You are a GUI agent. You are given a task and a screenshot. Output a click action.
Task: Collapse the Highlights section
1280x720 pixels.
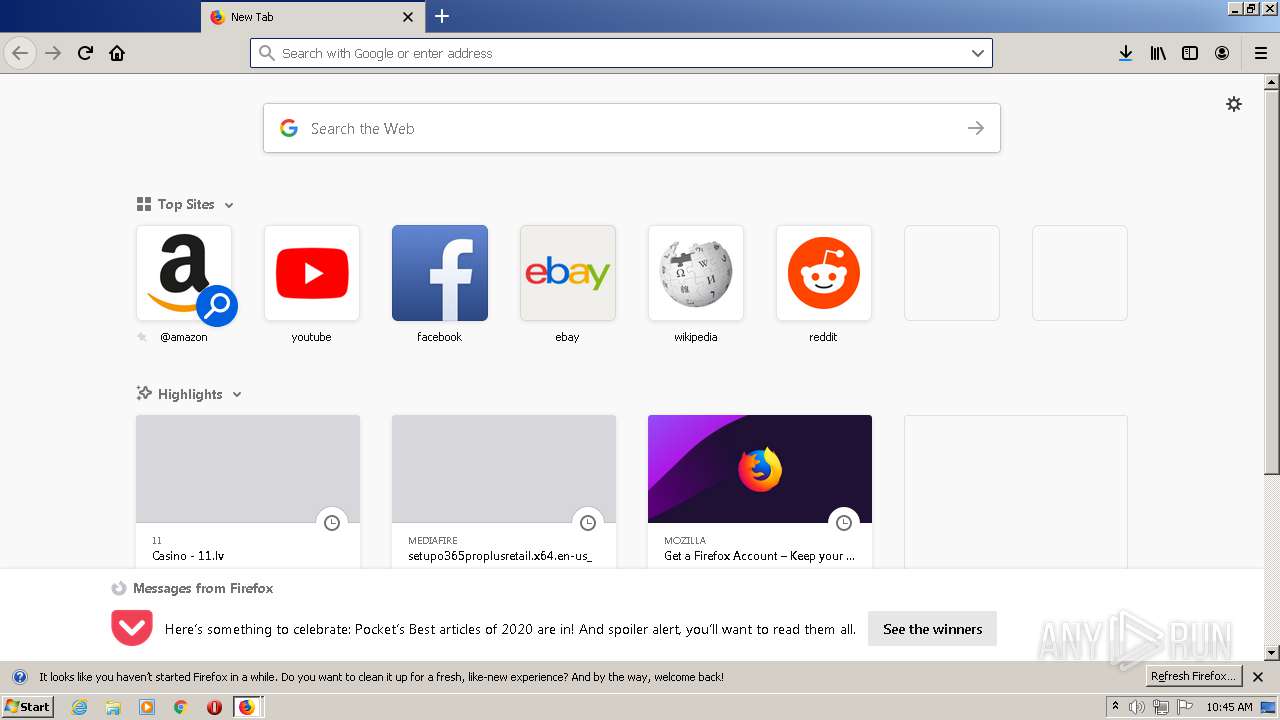point(237,395)
